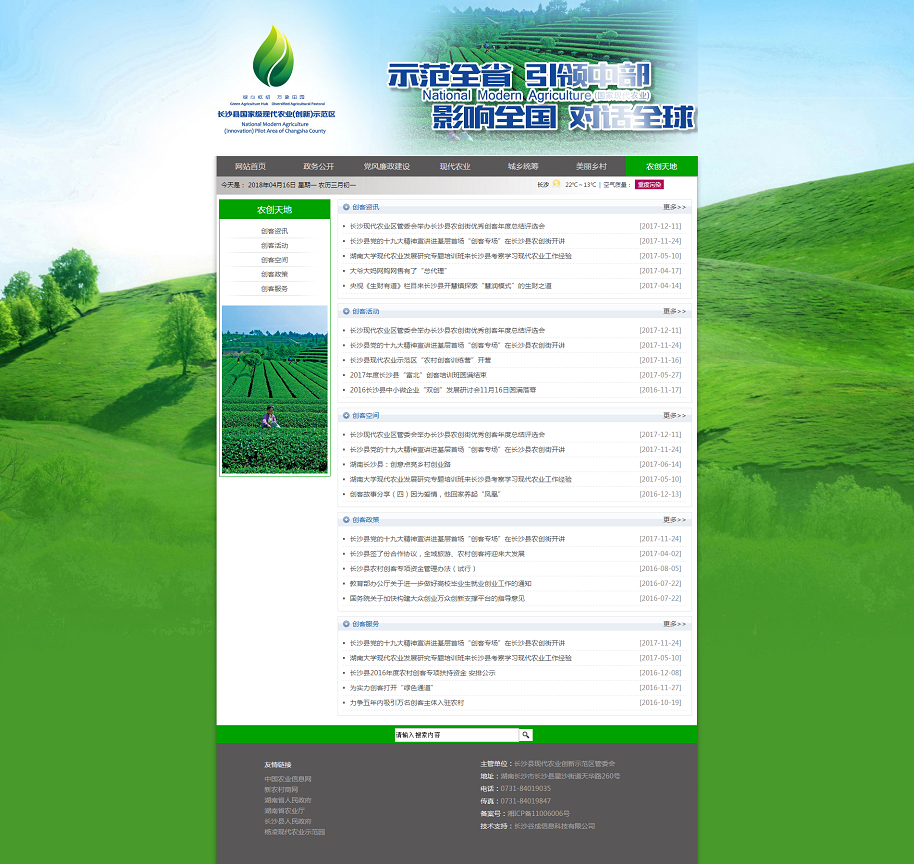Show more items in the 创客政策 section
Image resolution: width=914 pixels, height=864 pixels.
(674, 519)
